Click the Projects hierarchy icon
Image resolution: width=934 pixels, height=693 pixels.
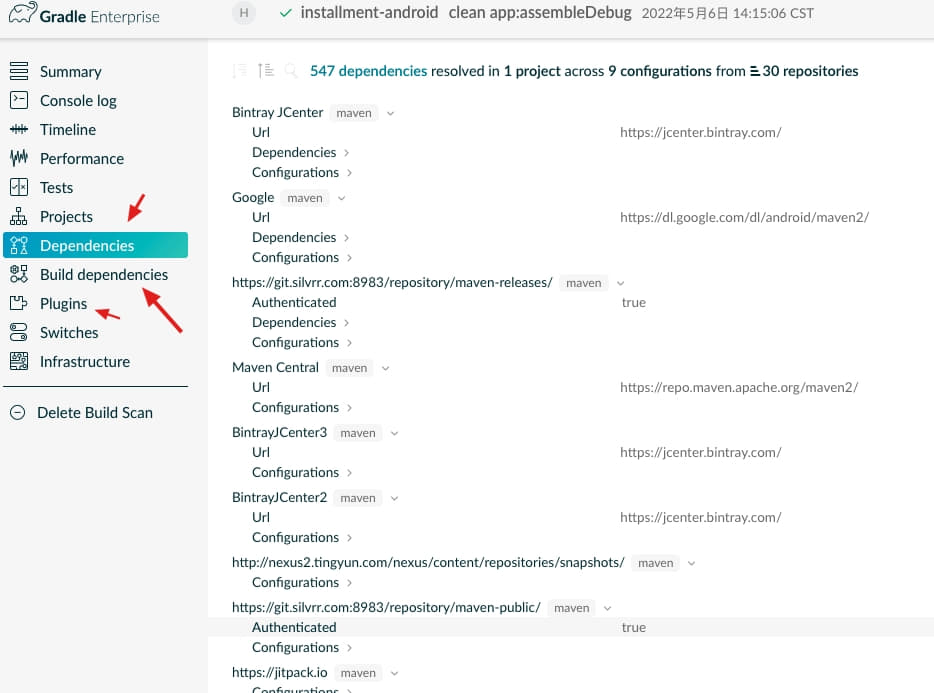19,216
